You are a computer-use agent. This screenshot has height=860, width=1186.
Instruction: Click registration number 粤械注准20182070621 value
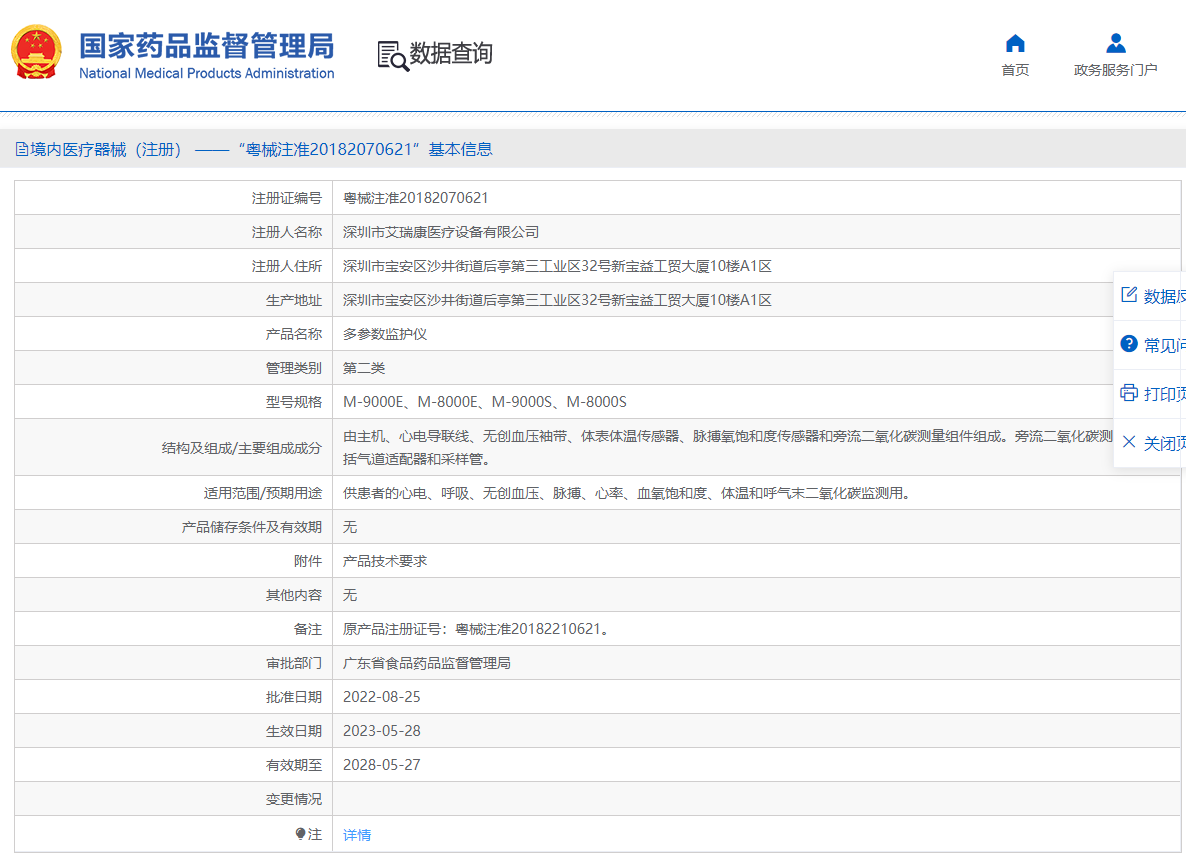point(415,198)
